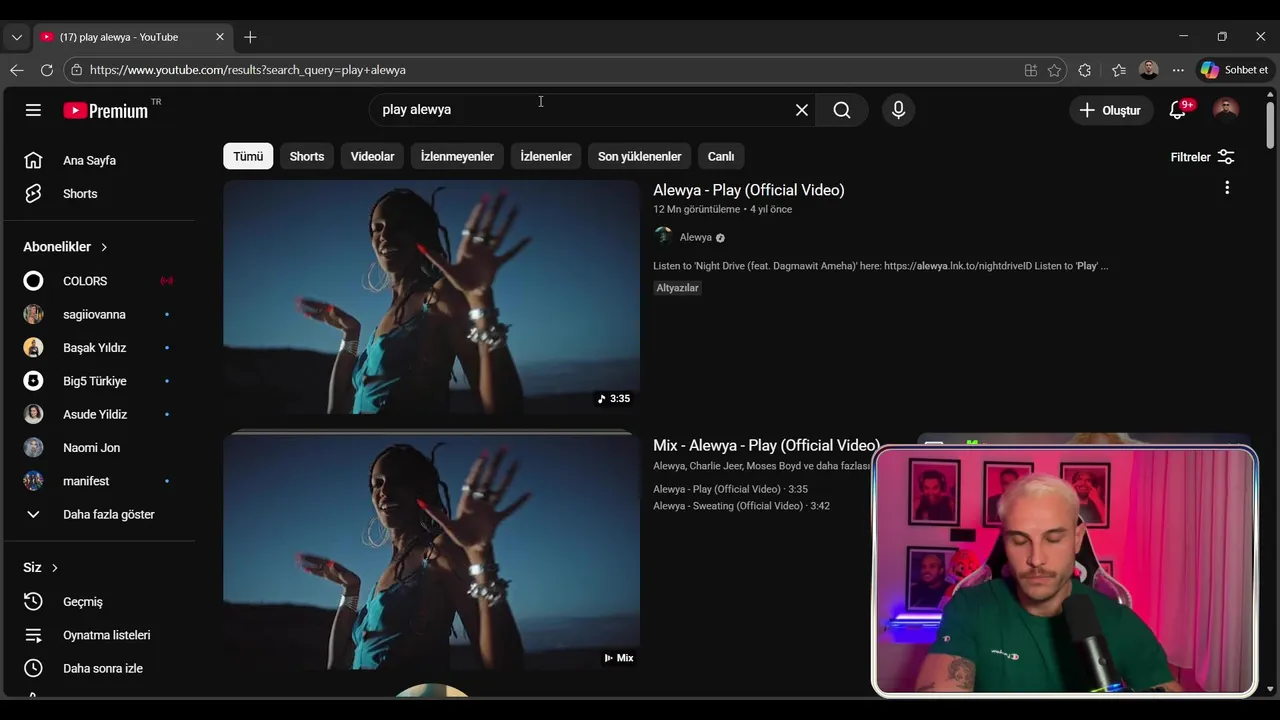Open browser extensions puzzle icon
This screenshot has width=1280, height=720.
pos(1085,70)
